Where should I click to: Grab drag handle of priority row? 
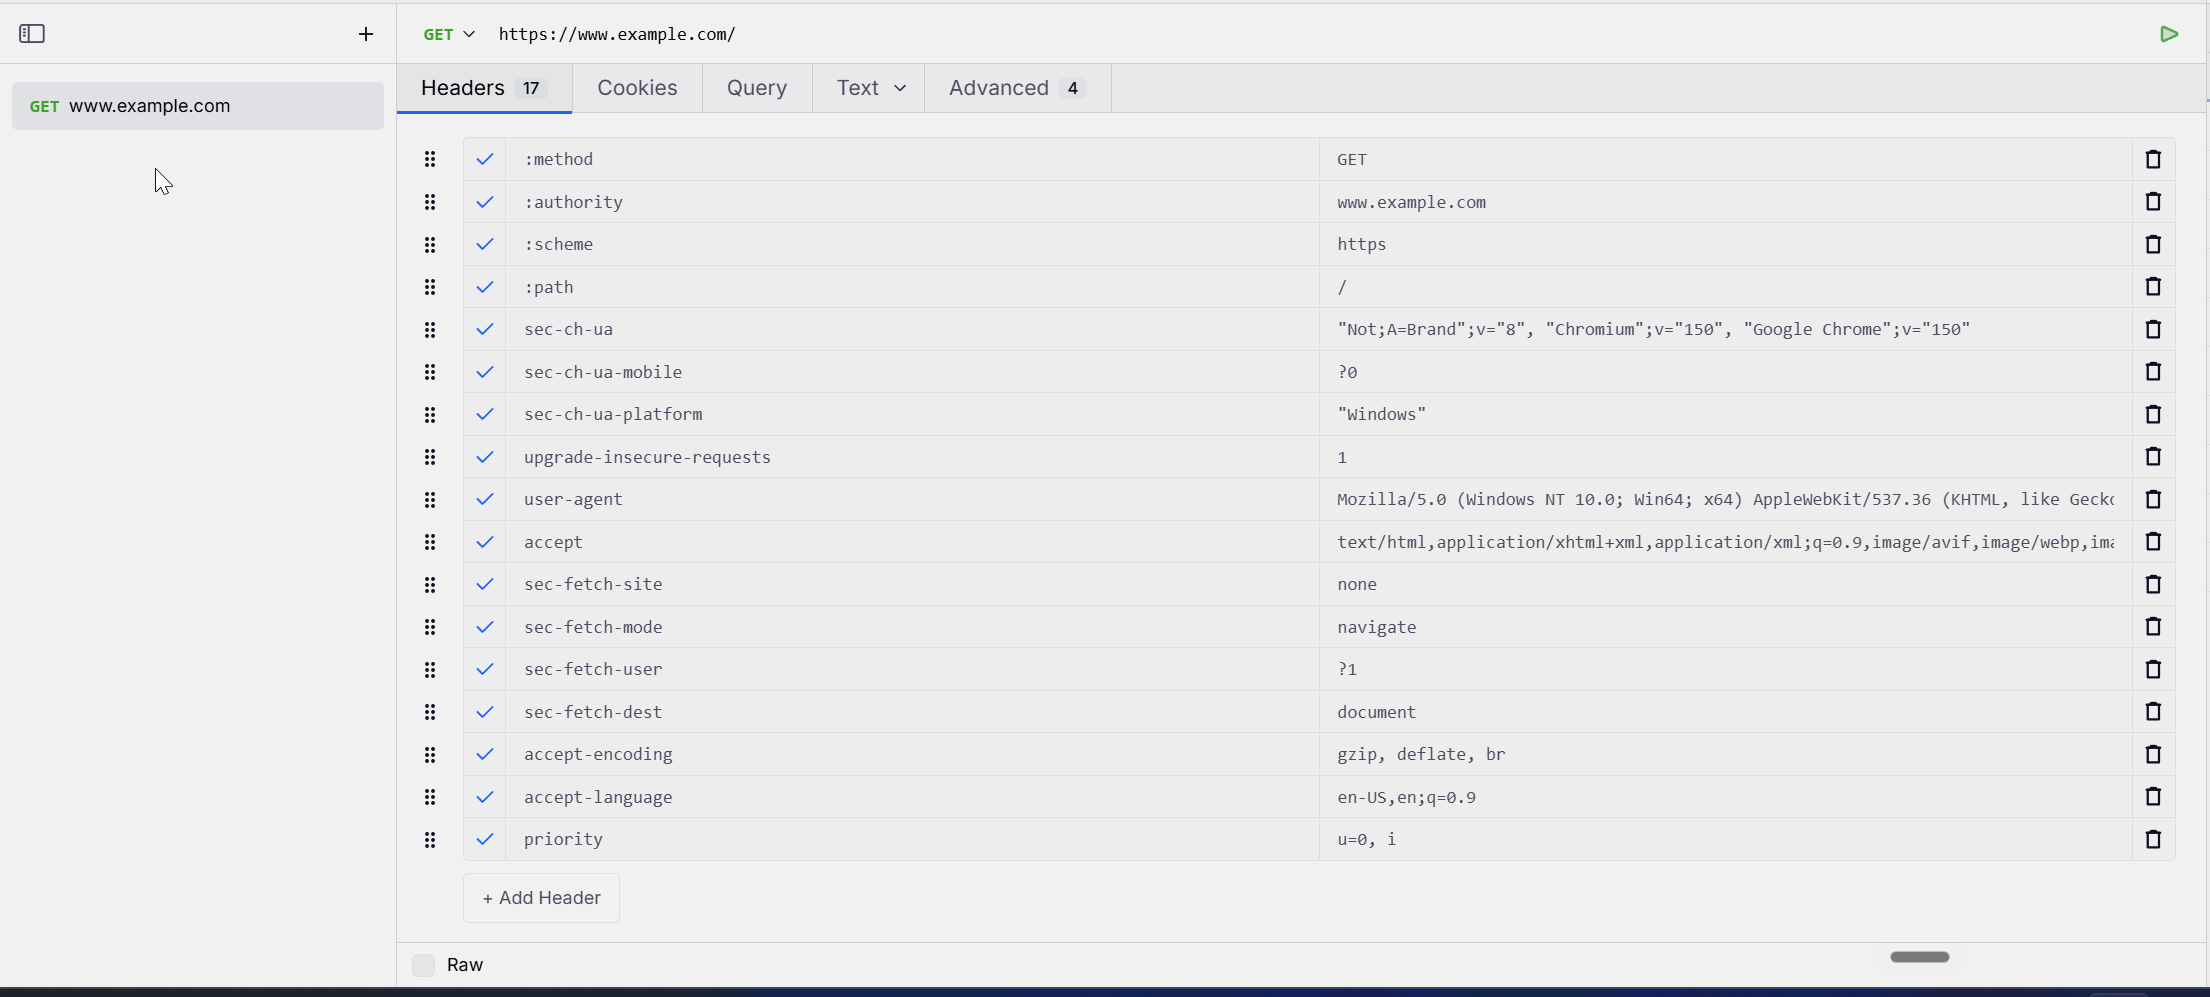430,839
